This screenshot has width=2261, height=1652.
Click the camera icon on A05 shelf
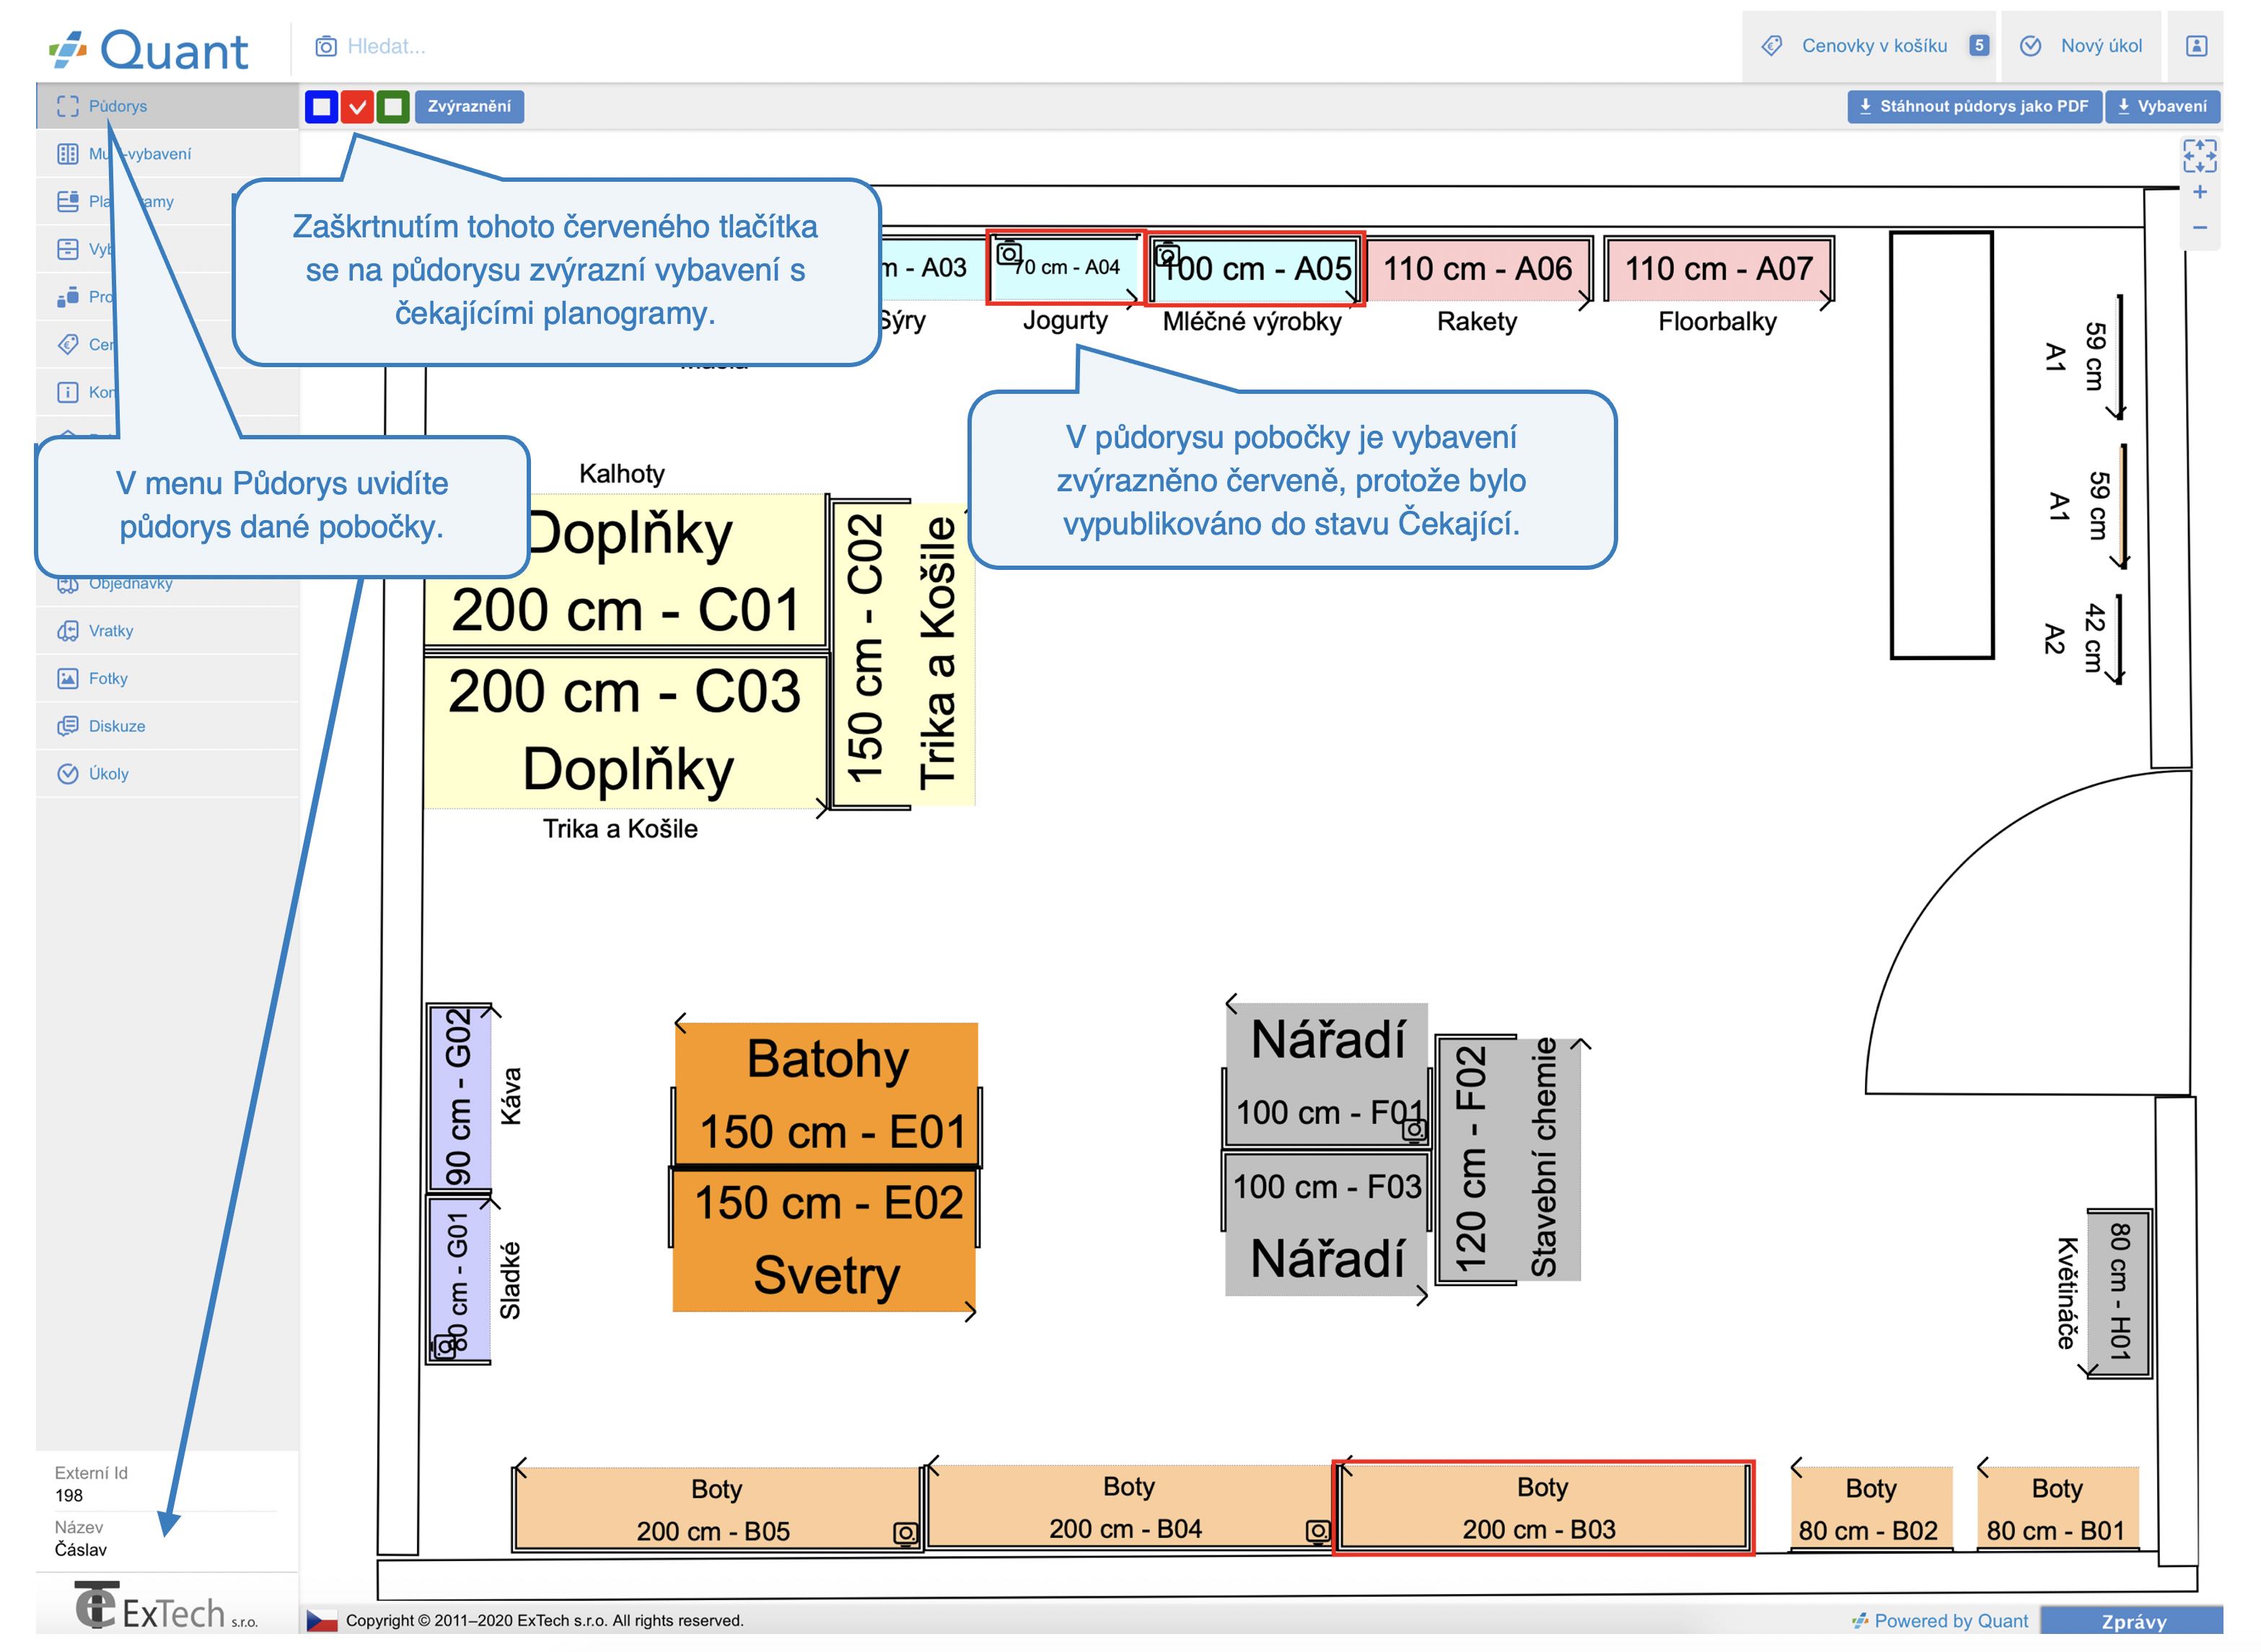1167,256
